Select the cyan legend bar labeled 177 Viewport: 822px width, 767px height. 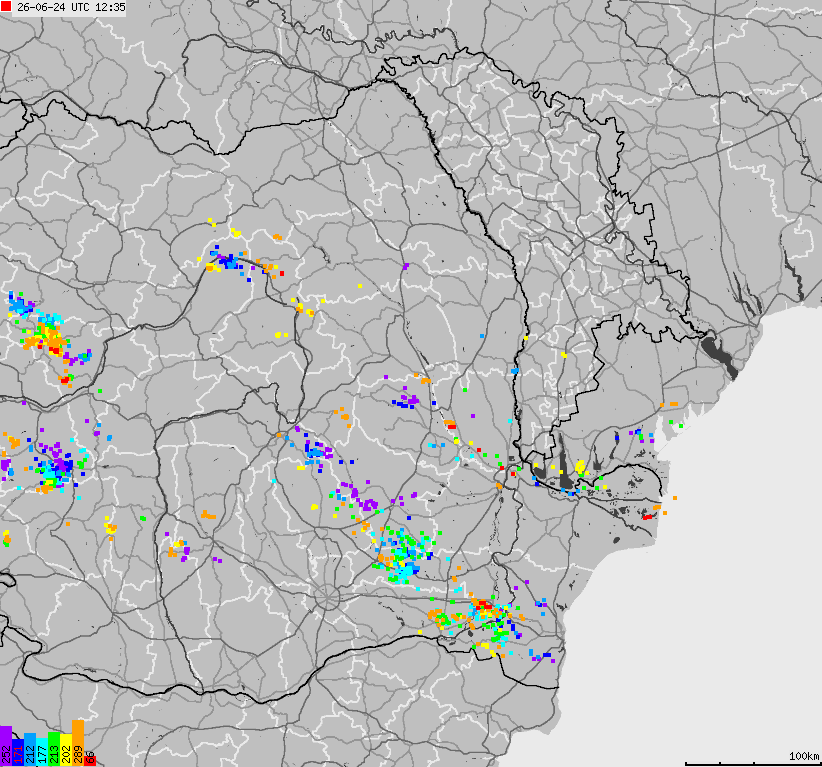[42, 752]
